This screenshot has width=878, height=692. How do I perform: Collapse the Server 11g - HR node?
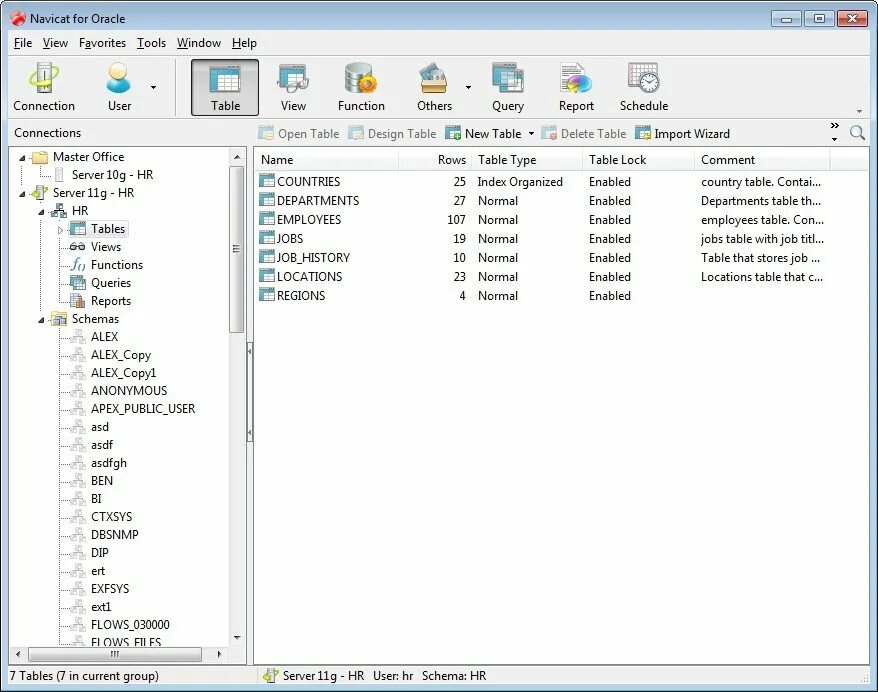[22, 194]
